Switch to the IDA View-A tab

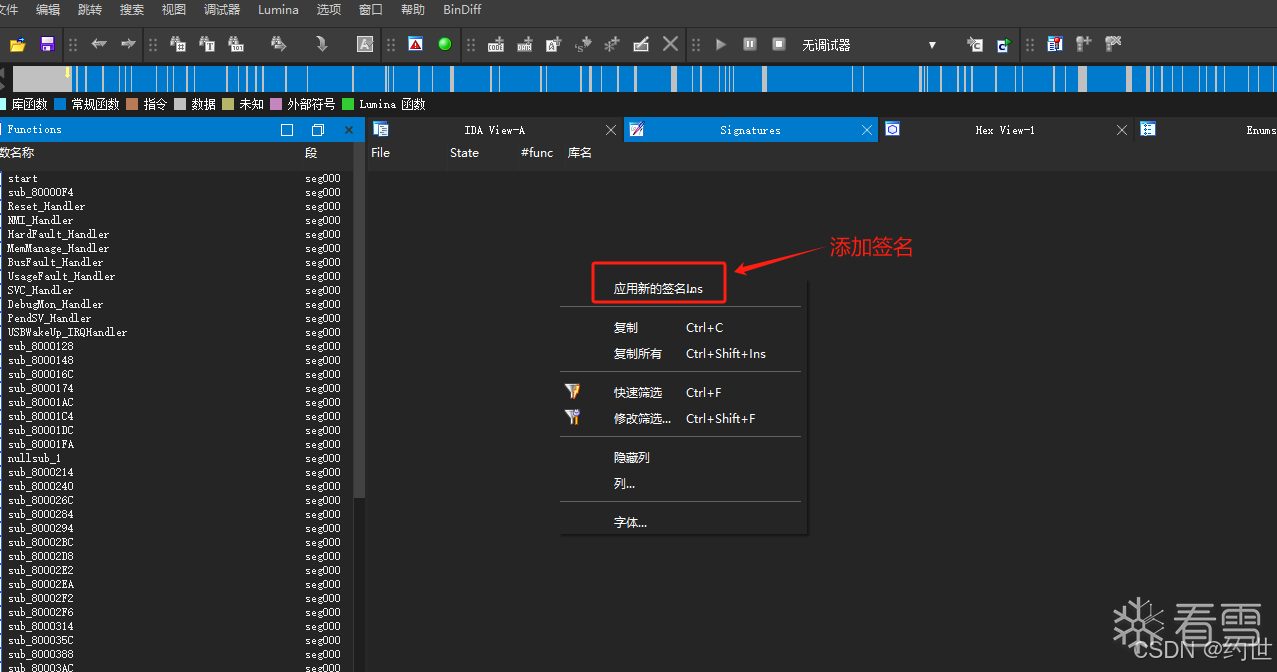pyautogui.click(x=494, y=130)
